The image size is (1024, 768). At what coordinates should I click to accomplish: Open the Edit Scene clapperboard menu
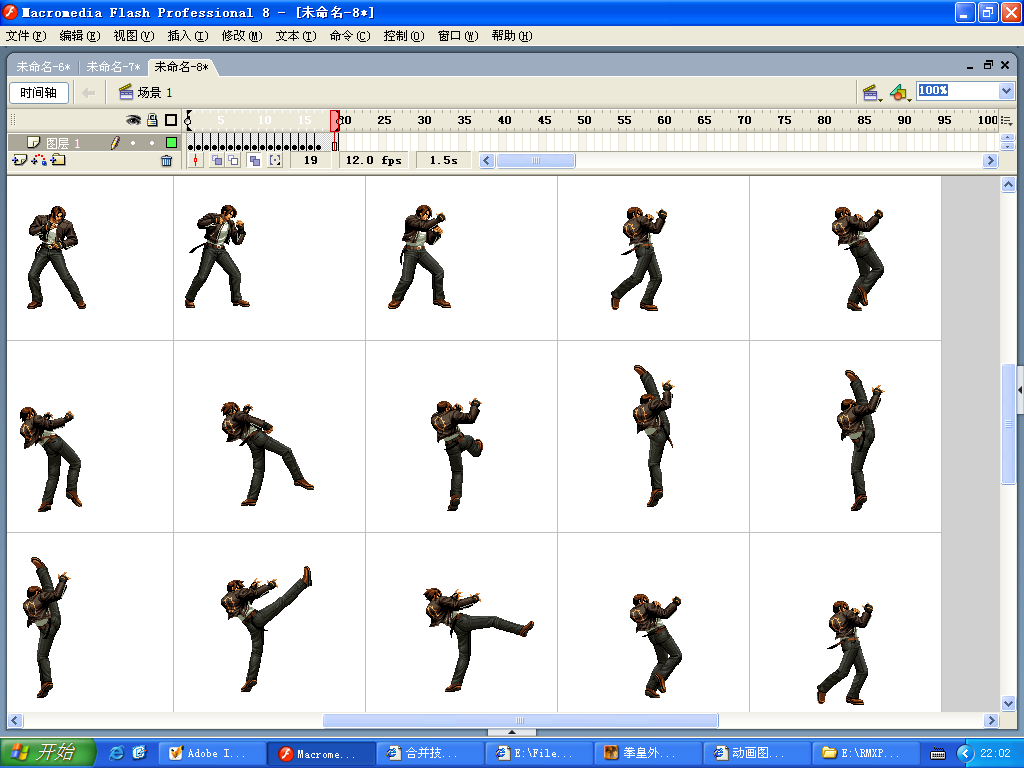click(x=872, y=93)
